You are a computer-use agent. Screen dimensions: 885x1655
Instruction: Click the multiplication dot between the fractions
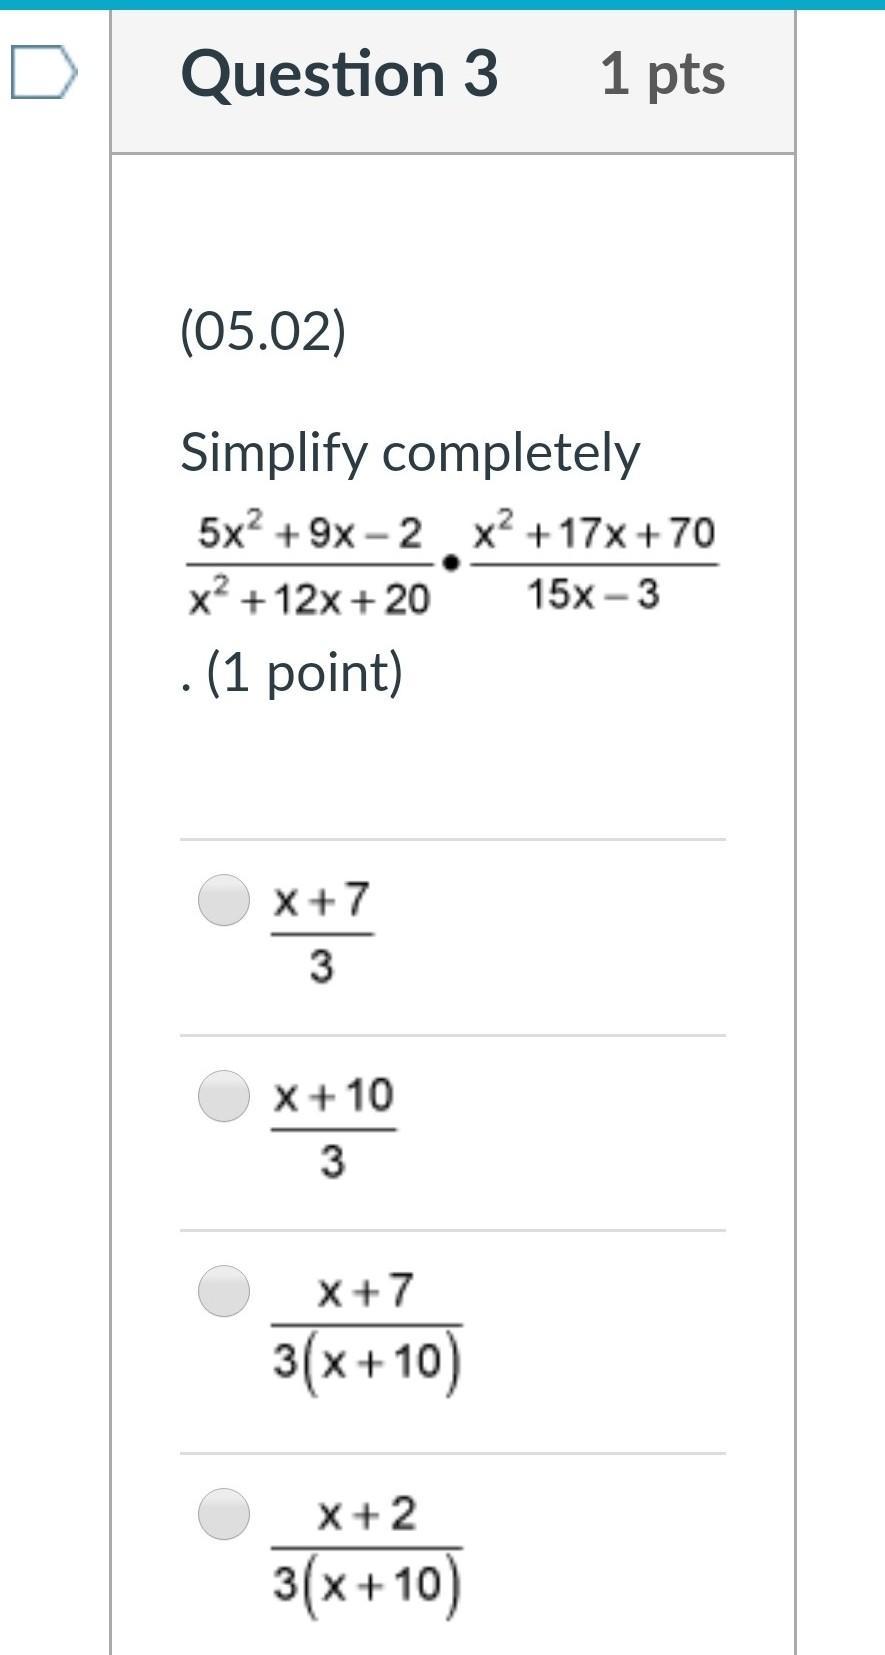(451, 565)
